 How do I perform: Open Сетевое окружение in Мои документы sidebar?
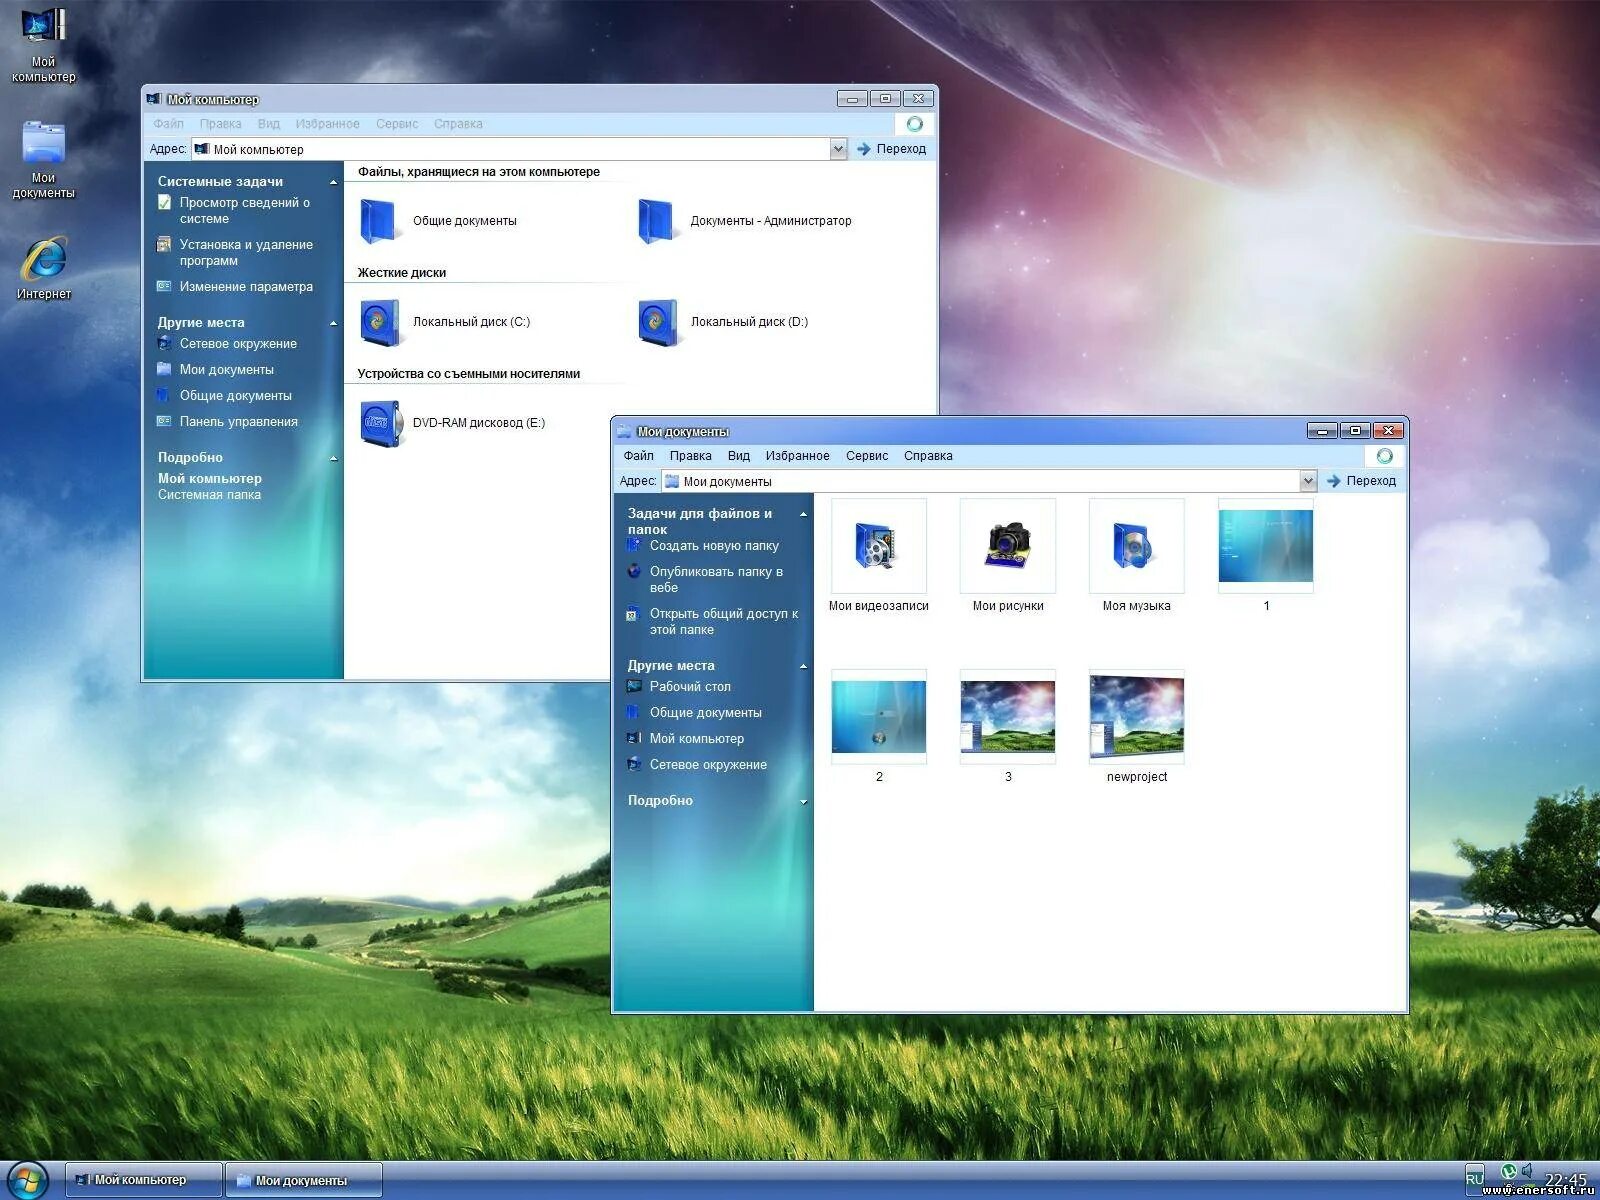[x=697, y=765]
